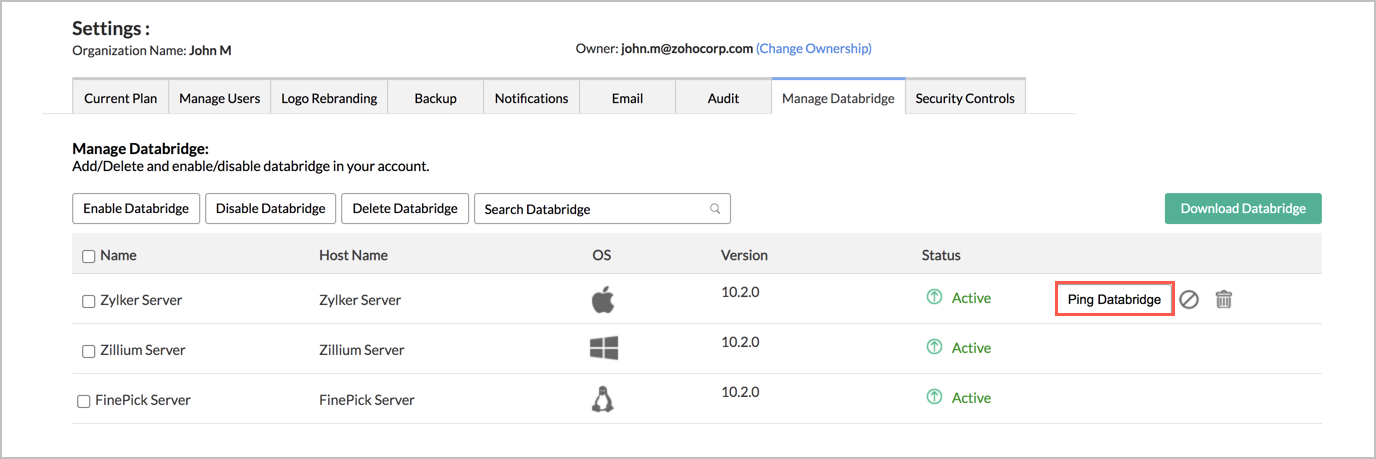Image resolution: width=1376 pixels, height=459 pixels.
Task: Toggle the select-all Name header checkbox
Action: pos(88,257)
